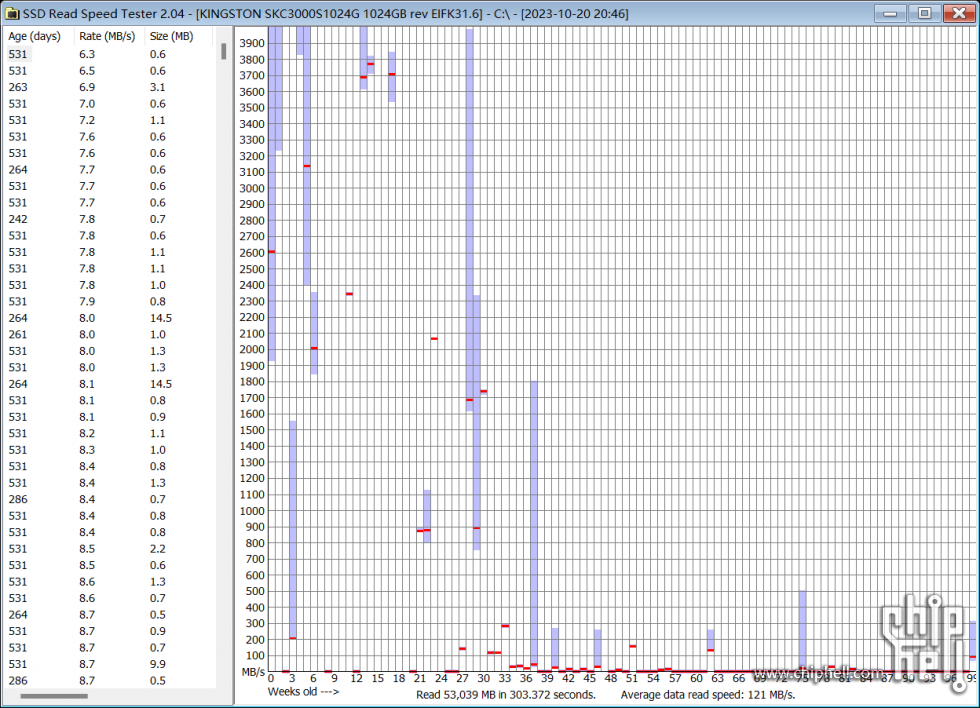Click the MB/s label on the chart axis

[253, 672]
